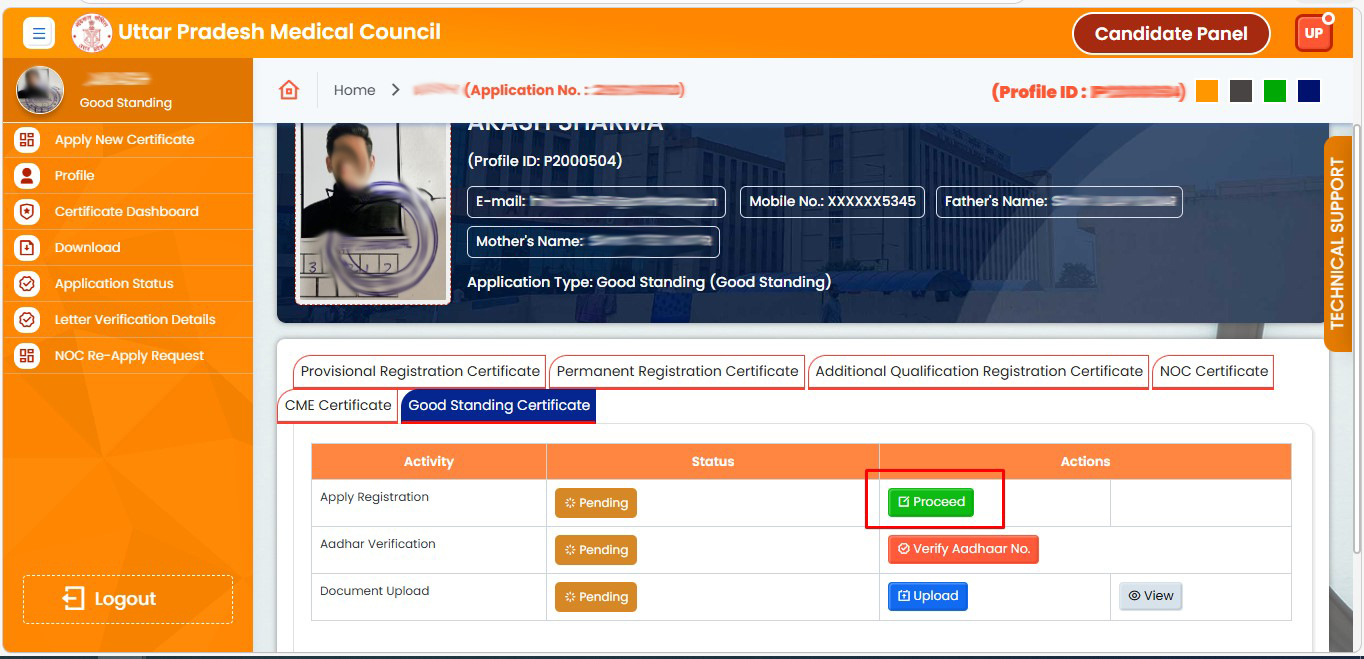The height and width of the screenshot is (659, 1364).
Task: Choose the green theme color swatch
Action: click(x=1274, y=91)
